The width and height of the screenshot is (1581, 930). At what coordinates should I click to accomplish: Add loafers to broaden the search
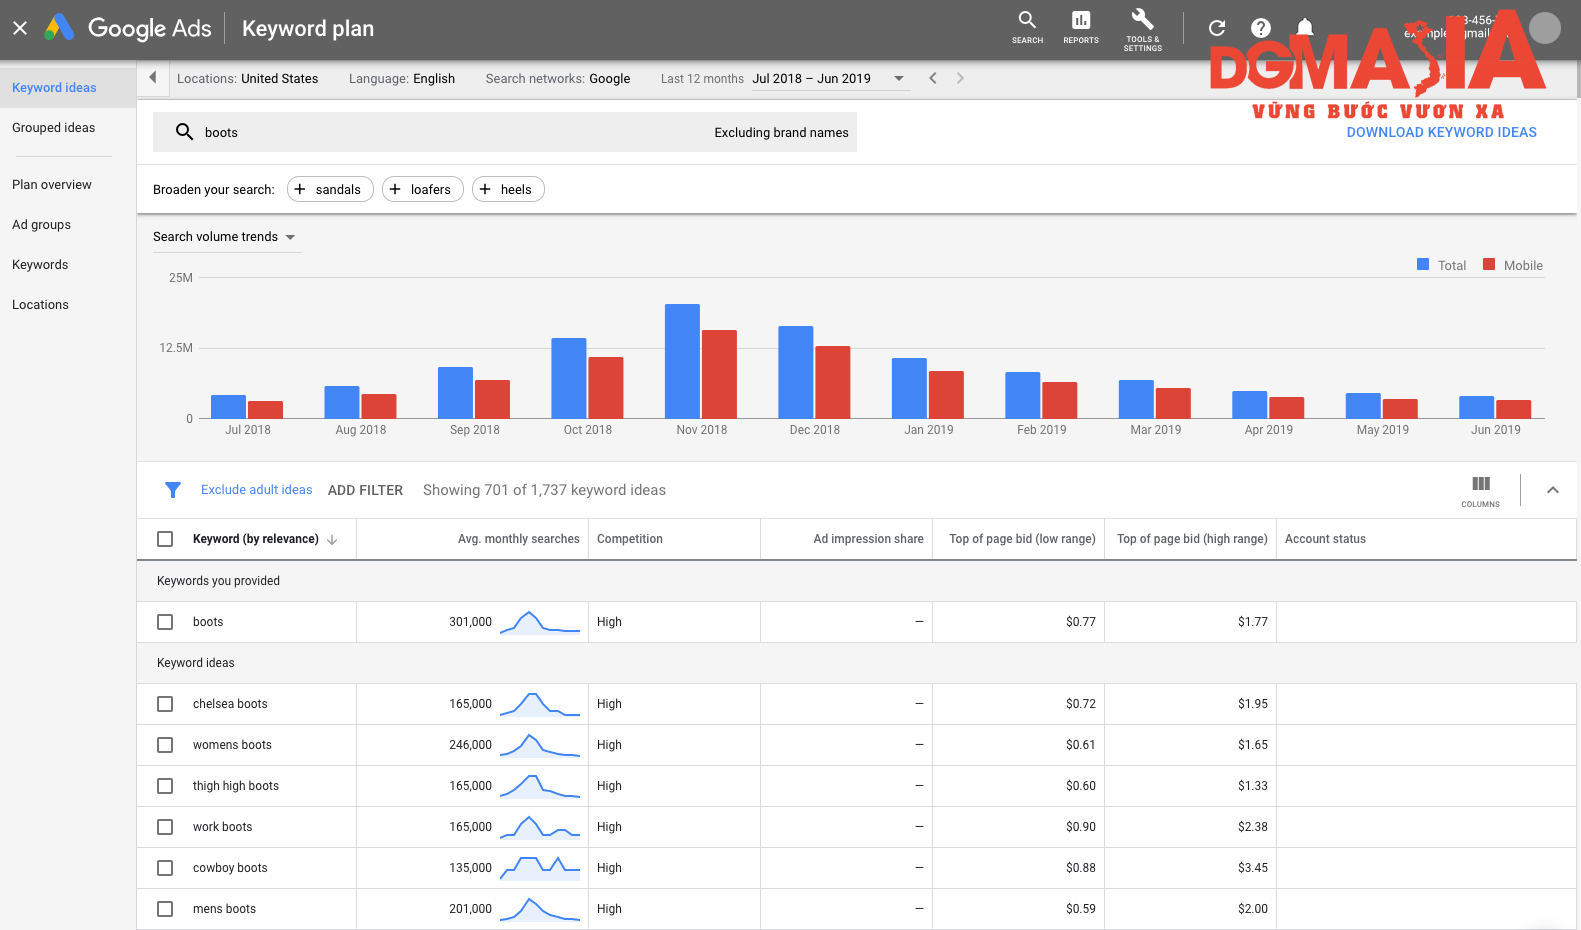pos(423,189)
